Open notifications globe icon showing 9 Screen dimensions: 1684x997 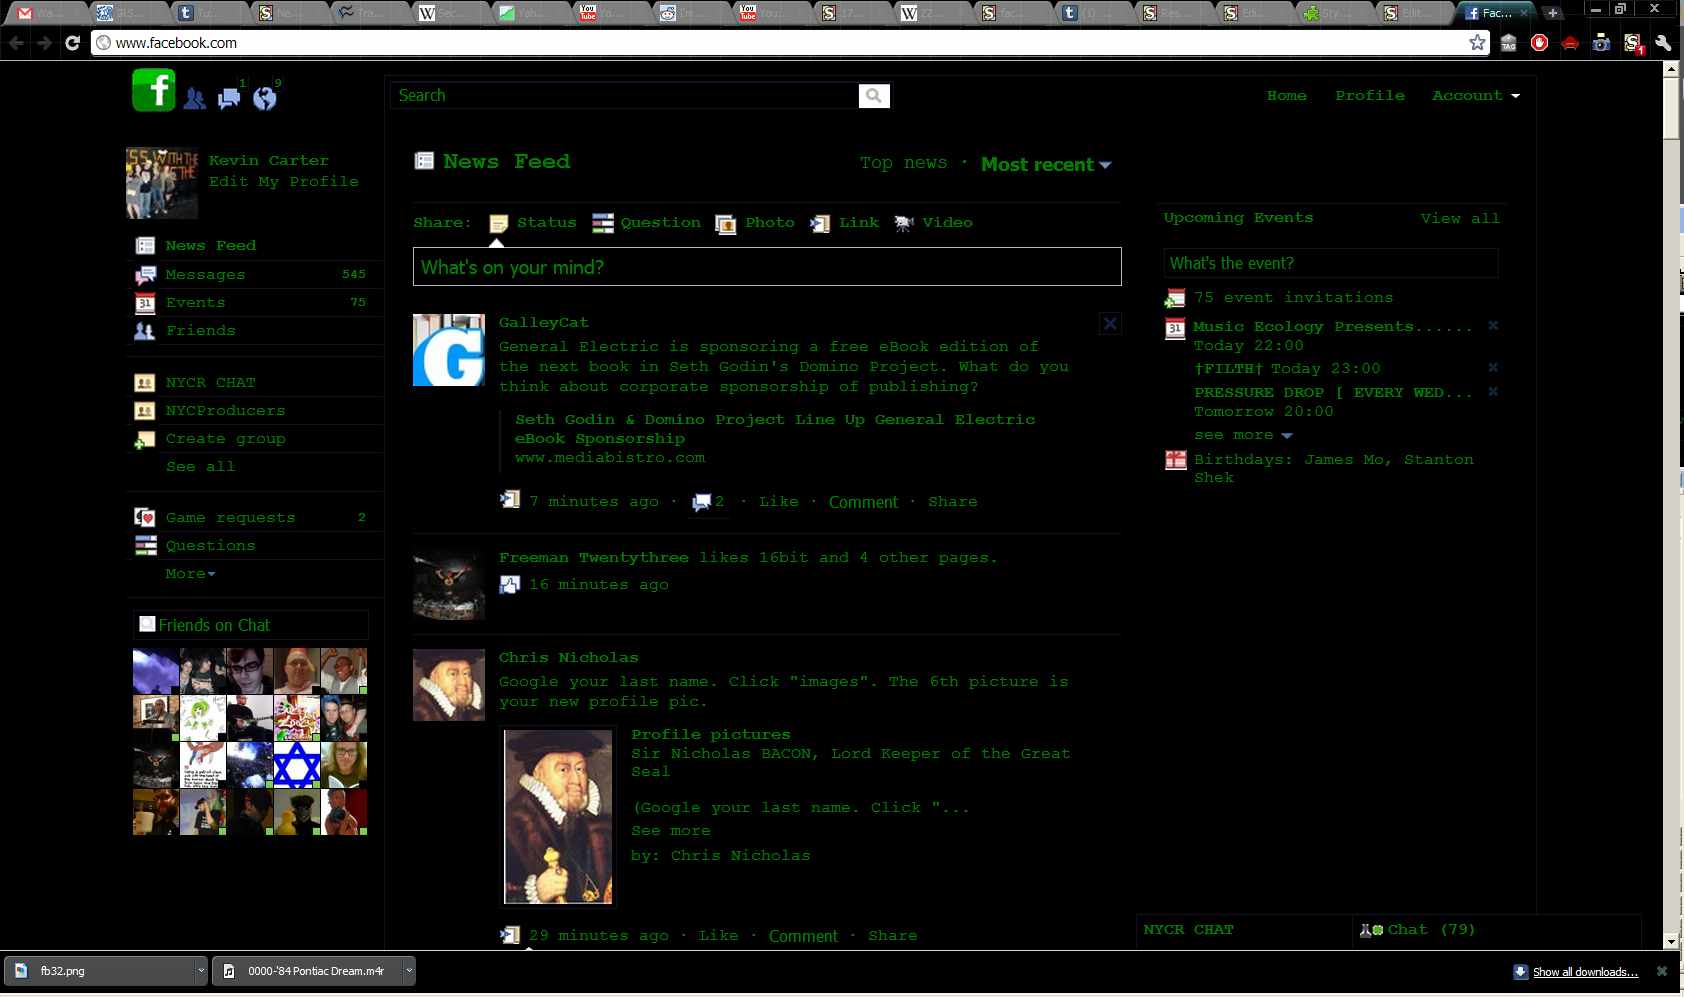pos(262,98)
